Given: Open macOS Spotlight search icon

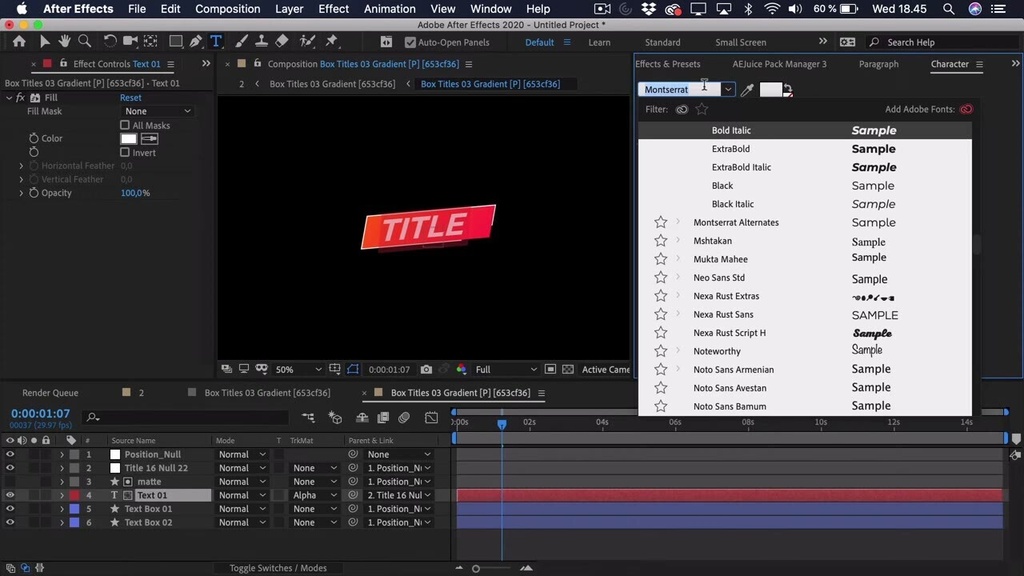Looking at the screenshot, I should click(948, 9).
